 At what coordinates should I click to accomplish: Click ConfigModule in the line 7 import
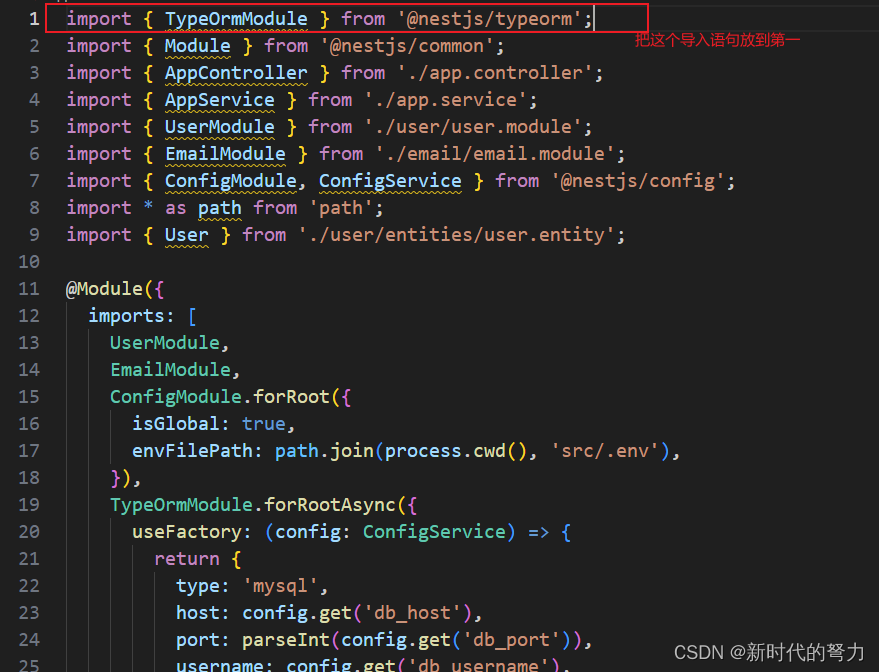230,180
